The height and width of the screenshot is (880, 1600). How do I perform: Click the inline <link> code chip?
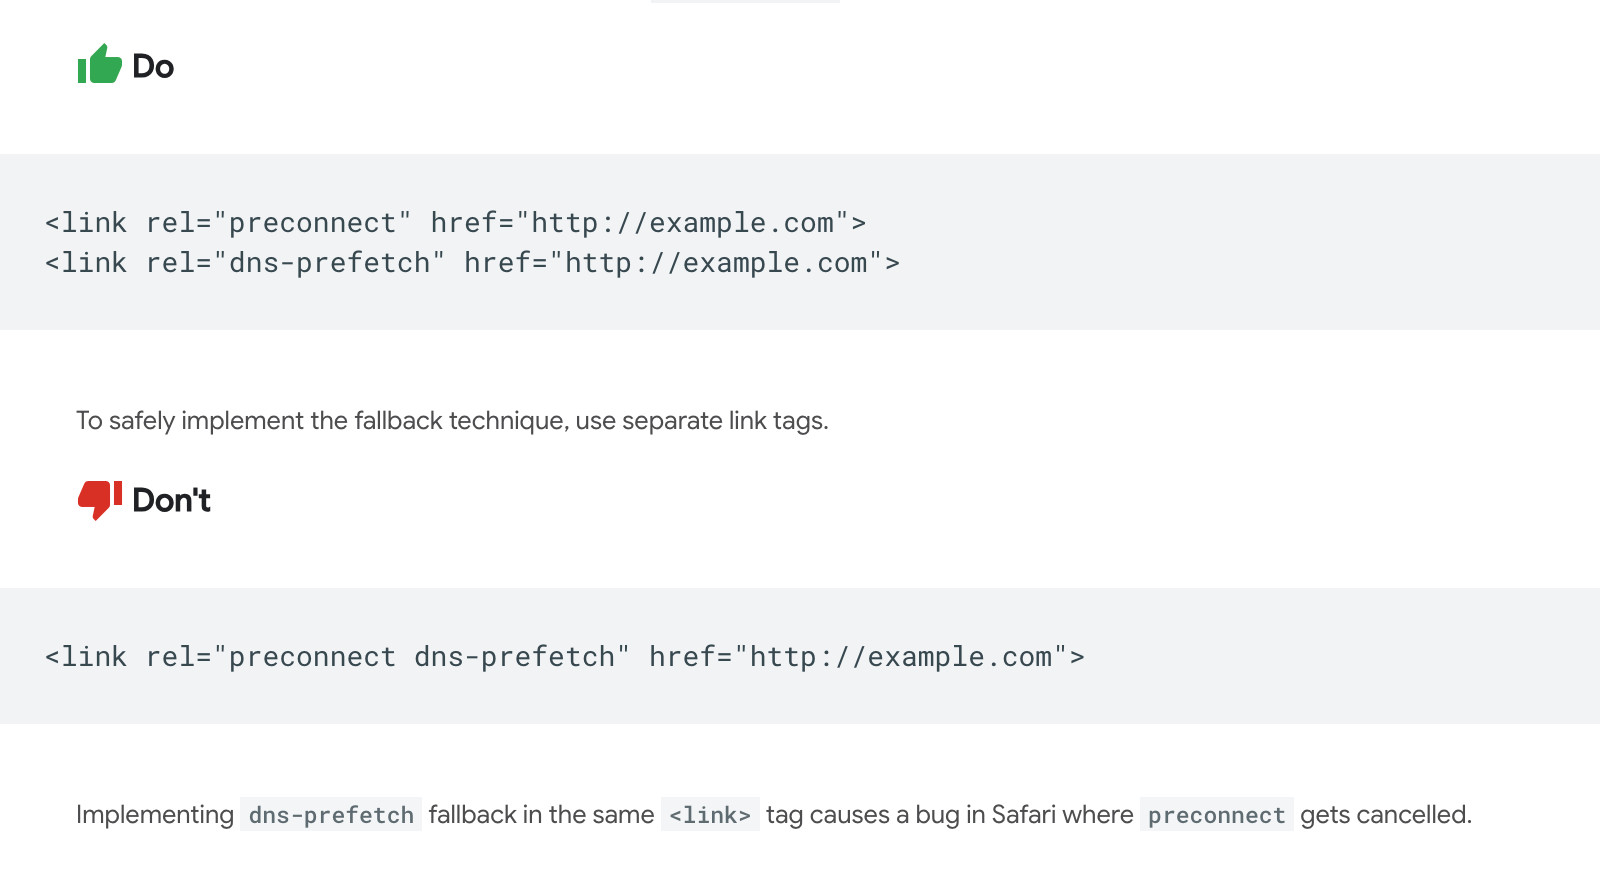710,815
